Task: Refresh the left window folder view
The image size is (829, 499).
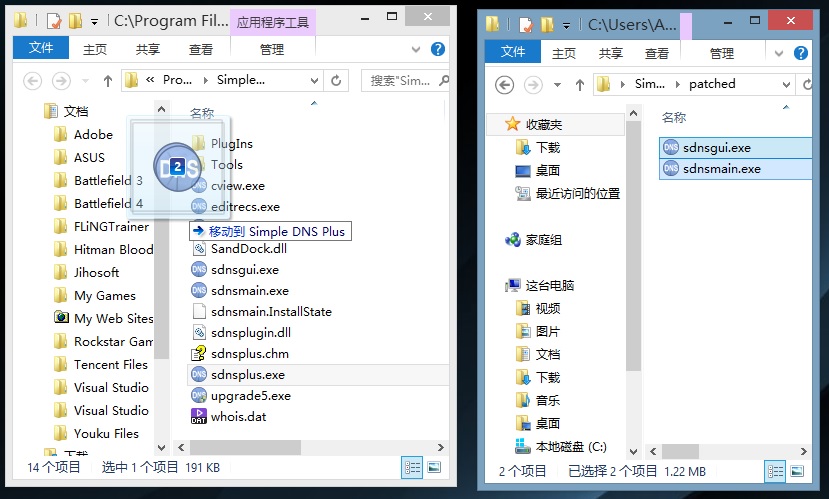Action: coord(336,80)
